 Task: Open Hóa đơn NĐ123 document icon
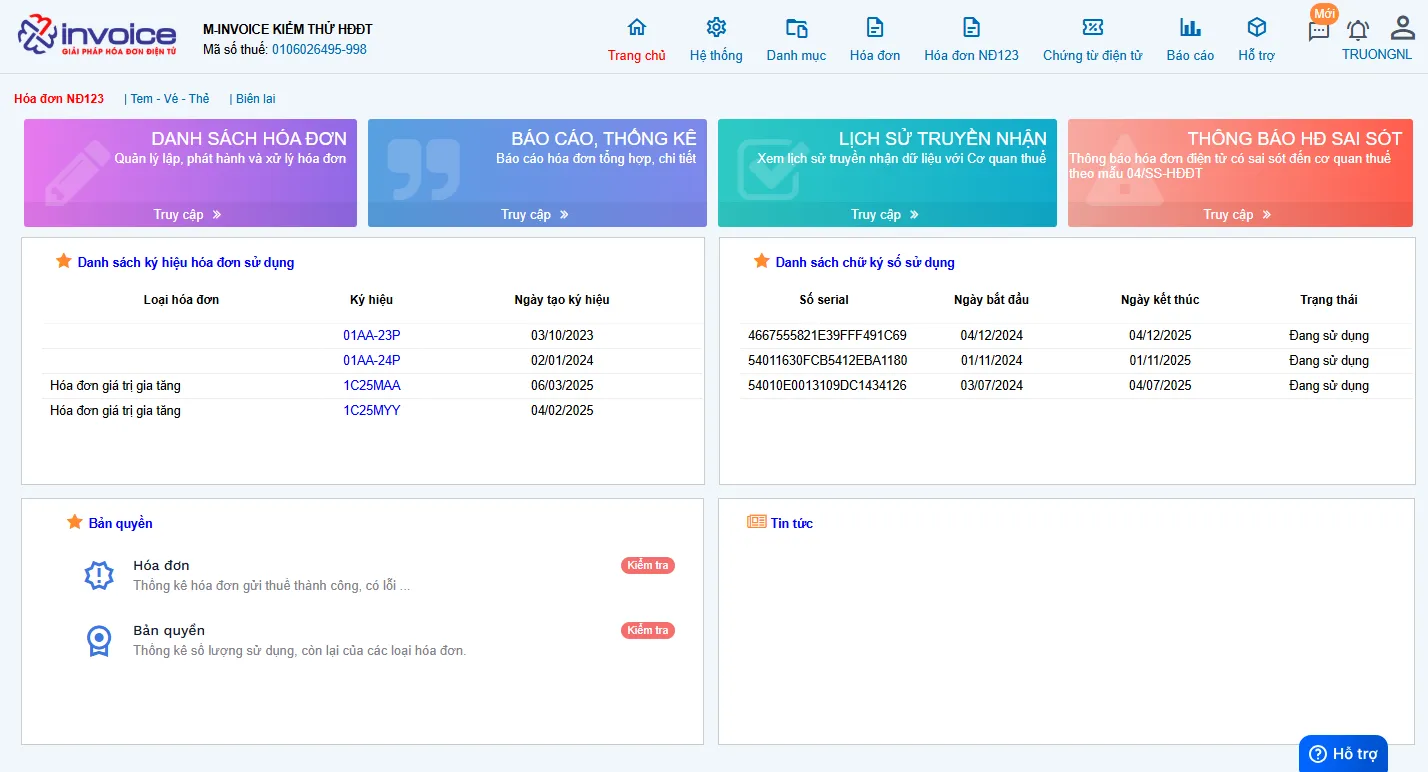(972, 27)
